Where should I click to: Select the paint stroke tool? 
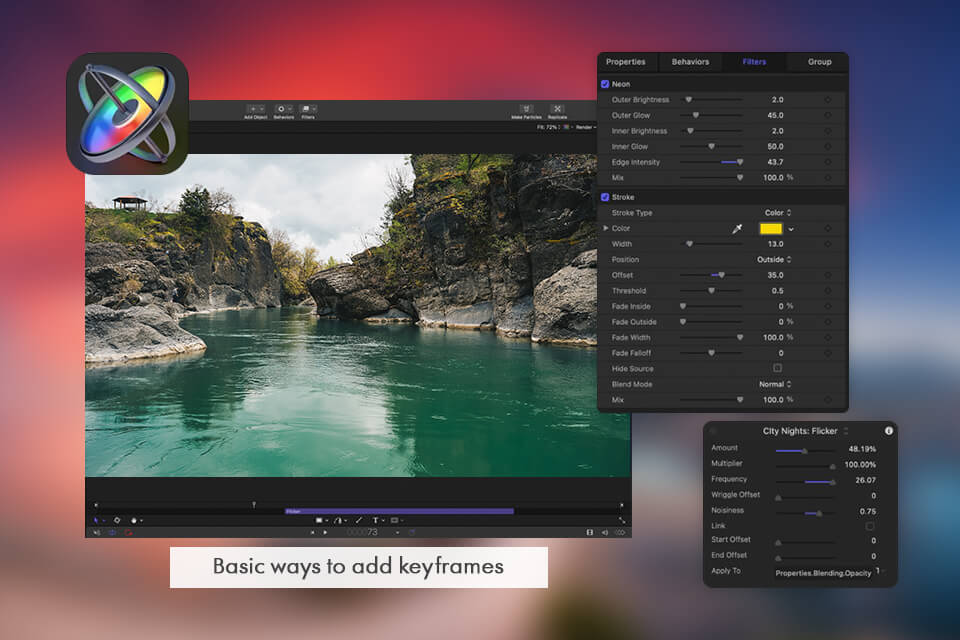pyautogui.click(x=359, y=521)
